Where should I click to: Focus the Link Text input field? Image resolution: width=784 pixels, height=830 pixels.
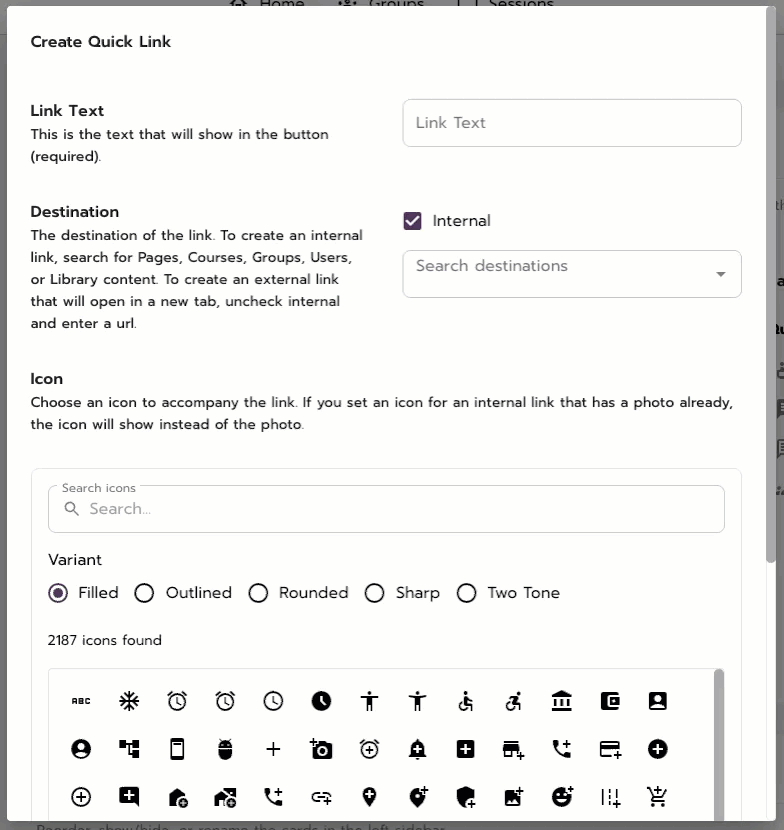[x=572, y=123]
